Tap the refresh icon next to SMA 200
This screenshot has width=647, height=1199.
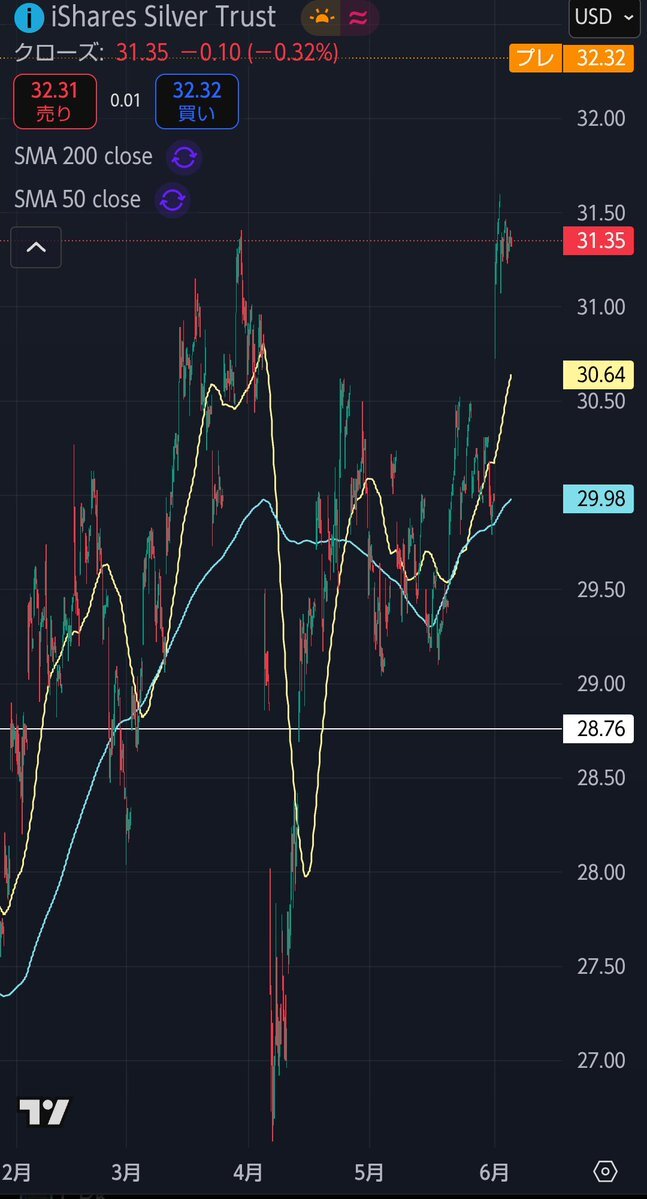(184, 158)
